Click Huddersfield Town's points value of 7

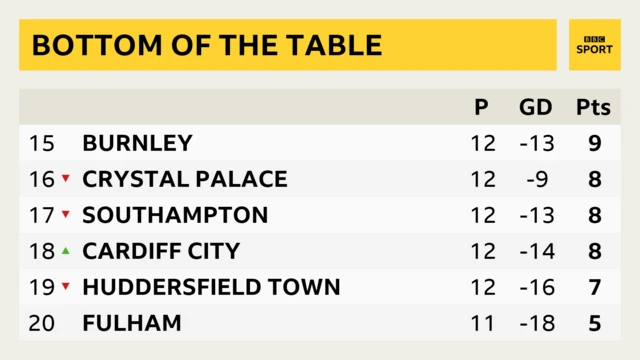(595, 287)
